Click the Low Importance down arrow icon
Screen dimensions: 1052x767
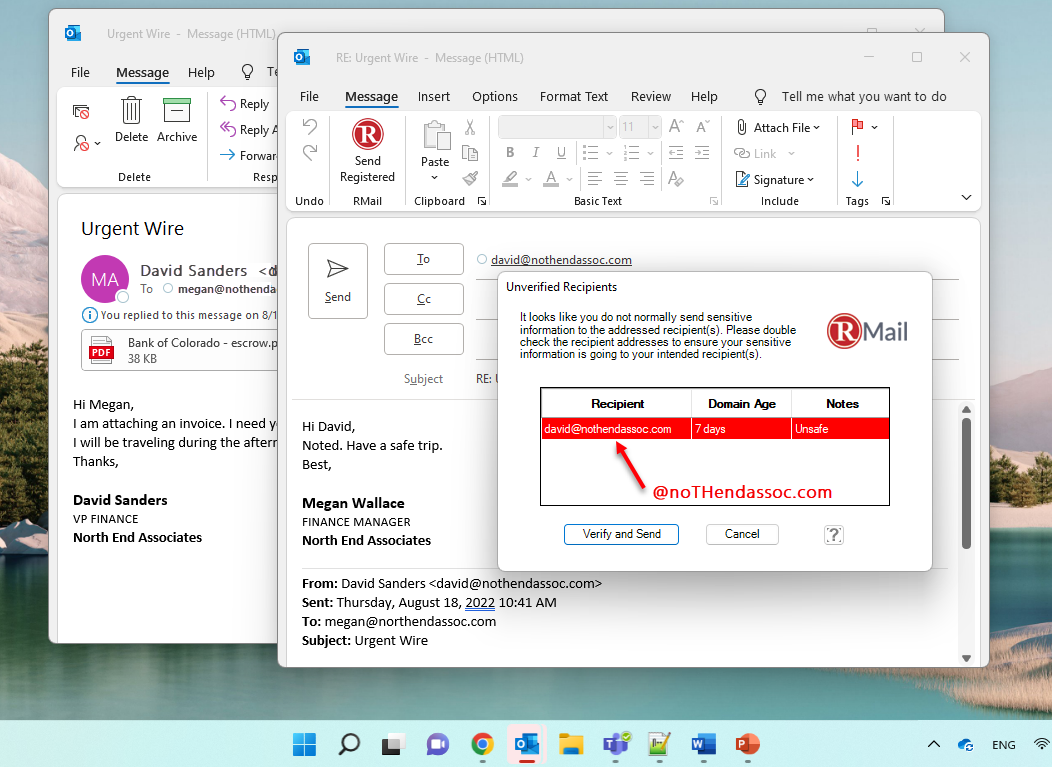pyautogui.click(x=857, y=179)
